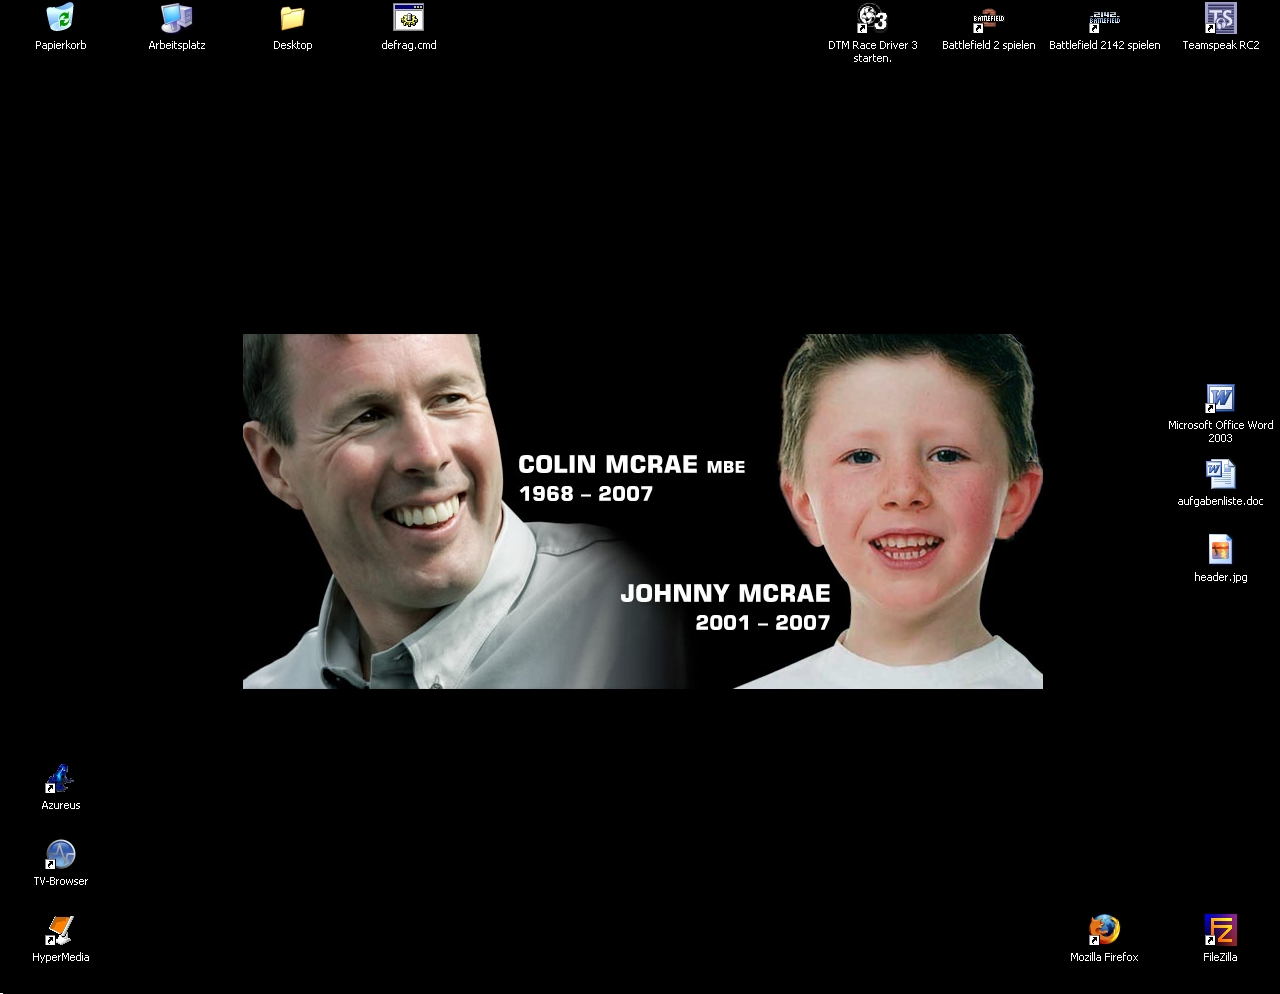1280x994 pixels.
Task: Click the '2001 – 2007' dates text
Action: coord(762,623)
